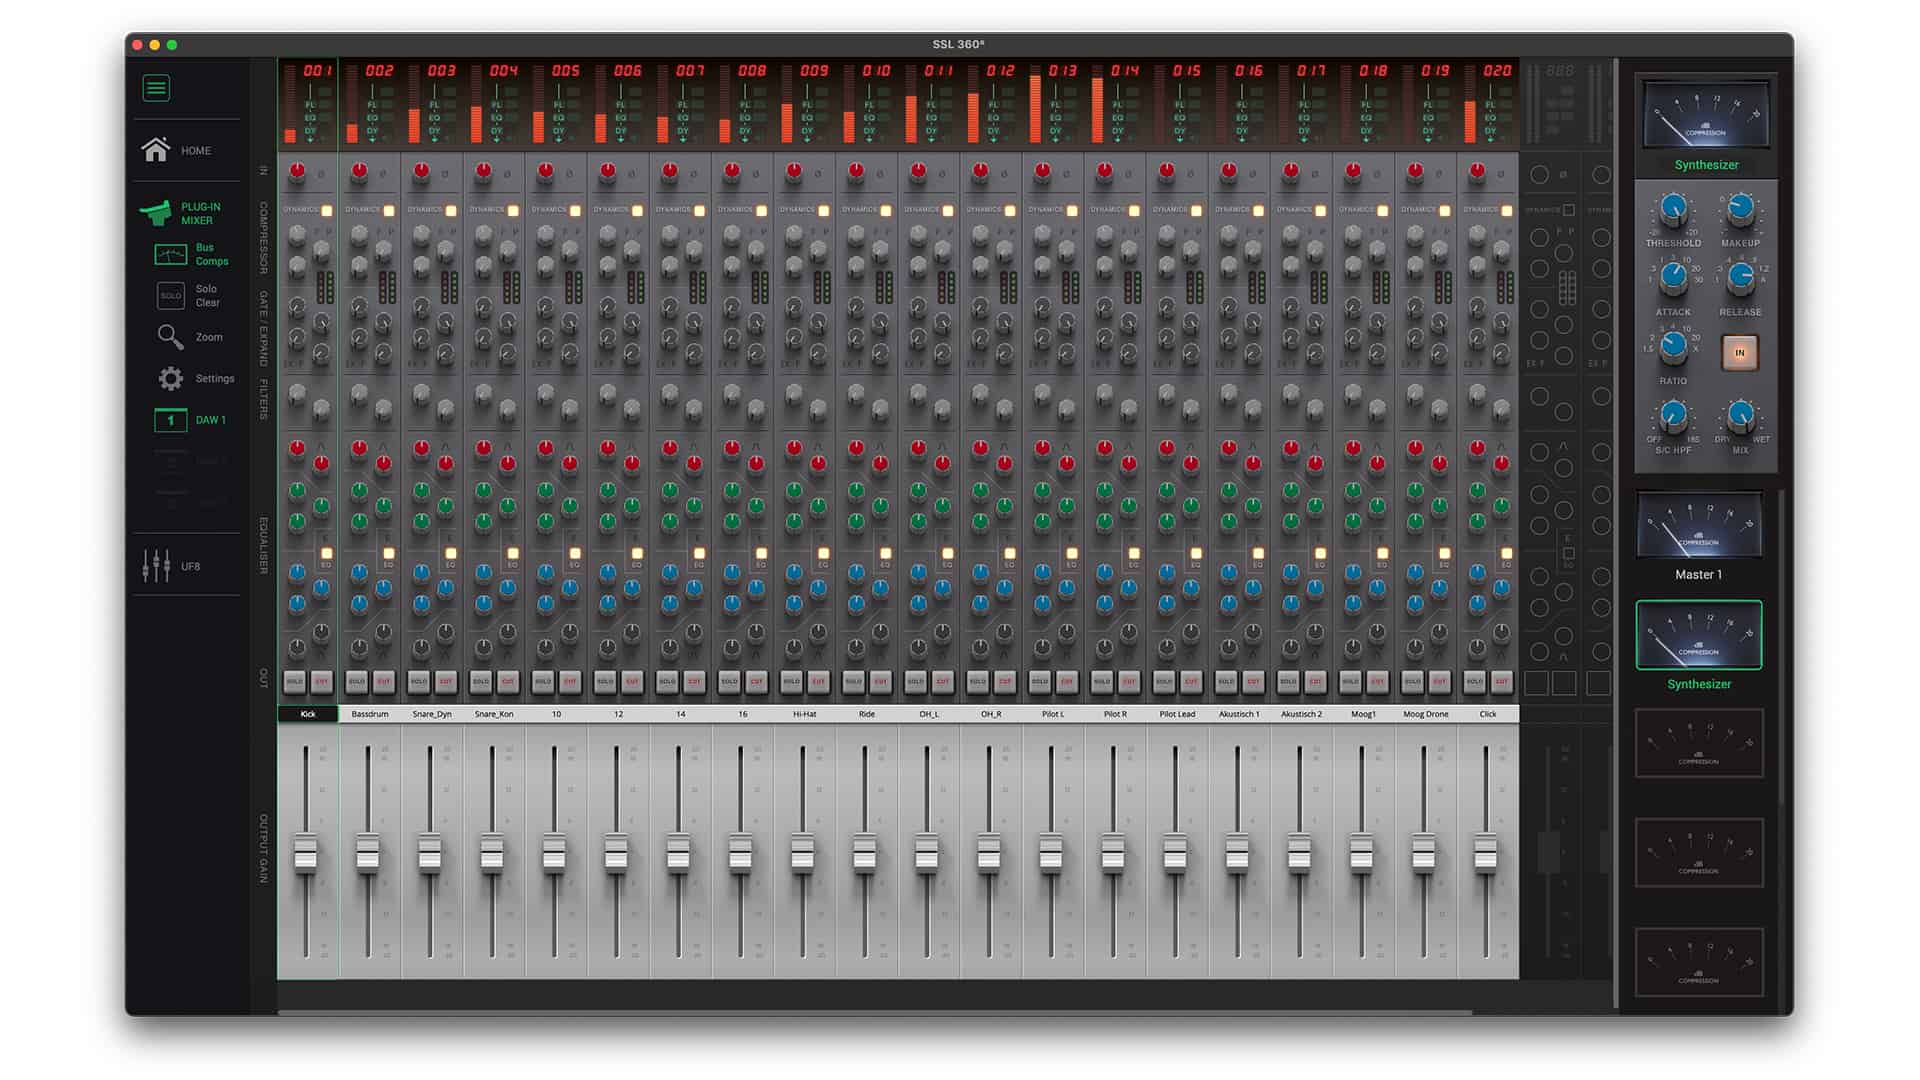
Task: Select the Hi-Hat channel name tab
Action: tap(805, 714)
